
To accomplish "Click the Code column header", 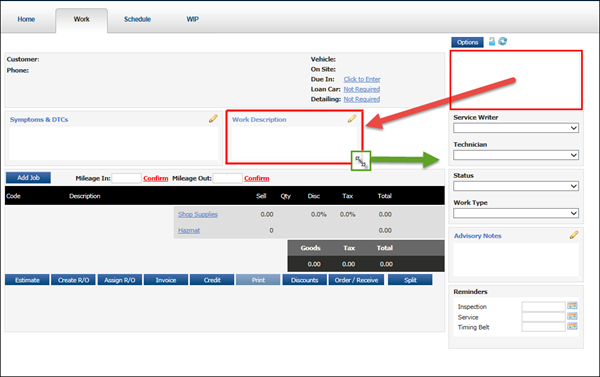I will coord(13,196).
